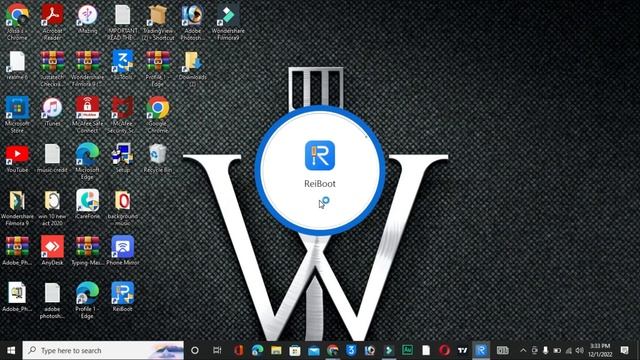Image resolution: width=640 pixels, height=360 pixels.
Task: Open the Setup desktop shortcut
Action: point(122,158)
